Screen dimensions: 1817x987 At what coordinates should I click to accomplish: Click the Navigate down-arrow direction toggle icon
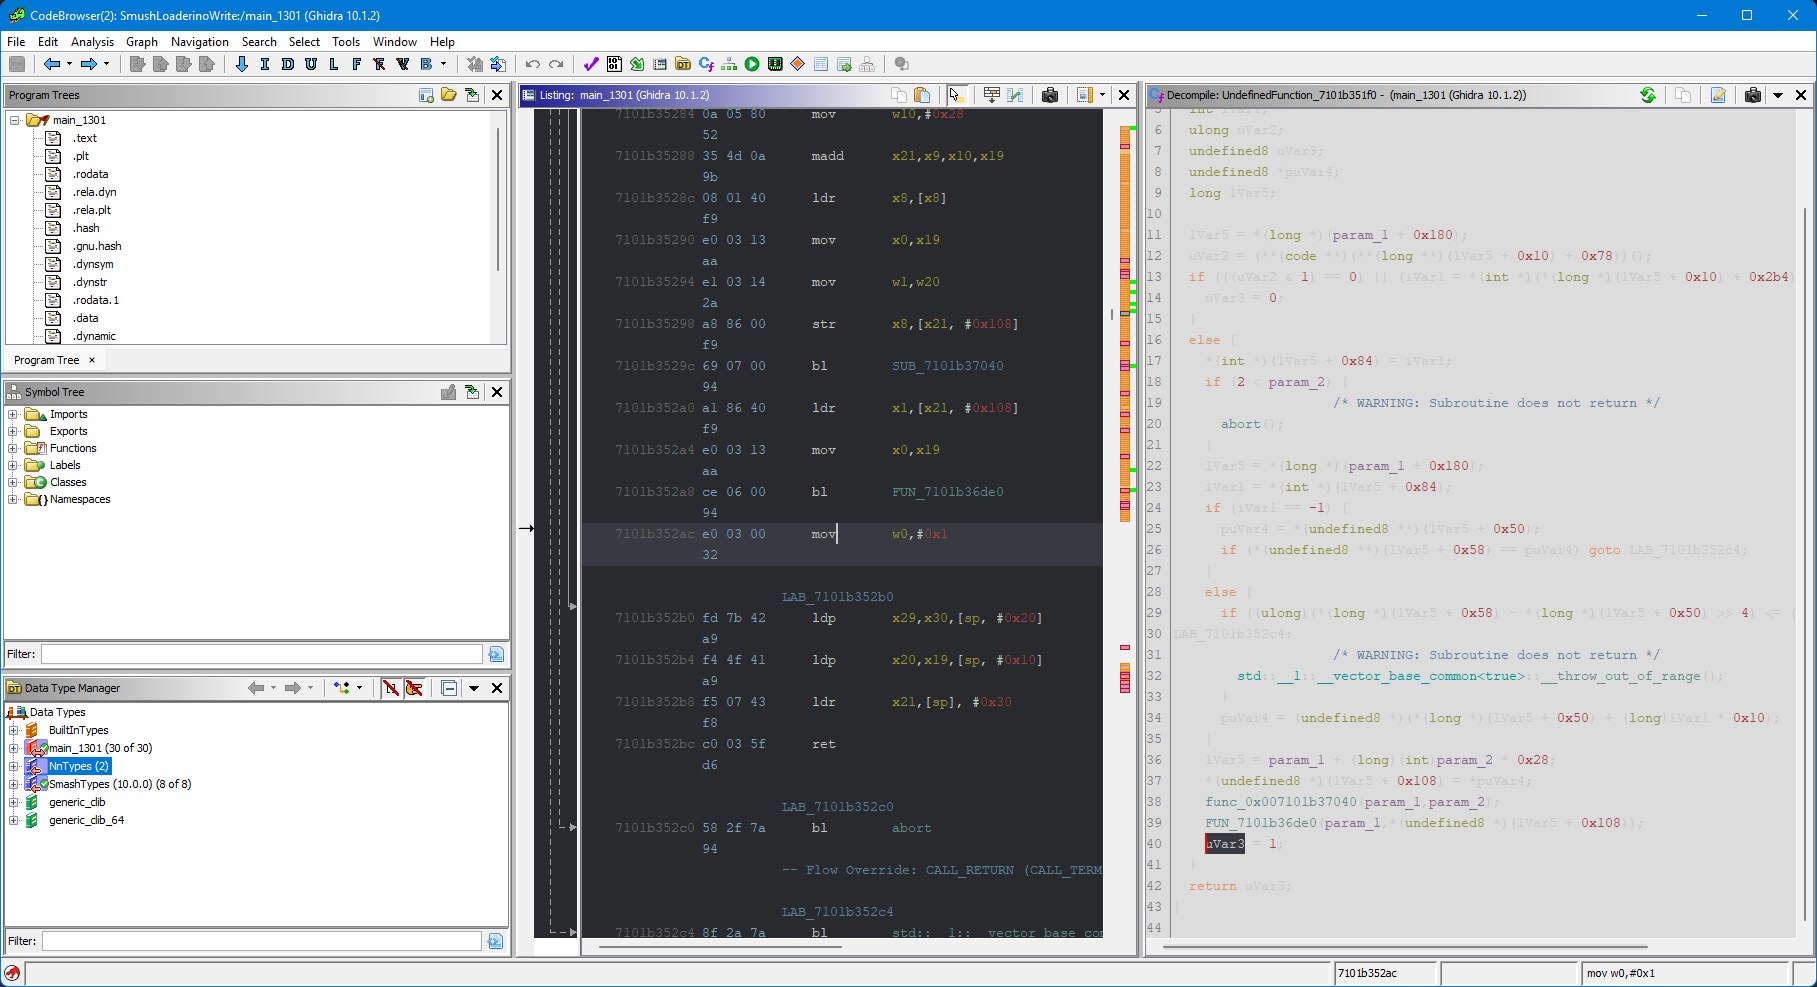(242, 64)
